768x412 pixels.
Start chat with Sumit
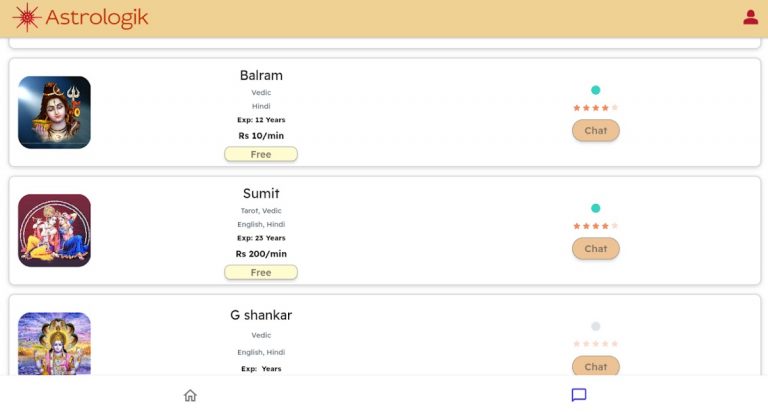(x=596, y=249)
